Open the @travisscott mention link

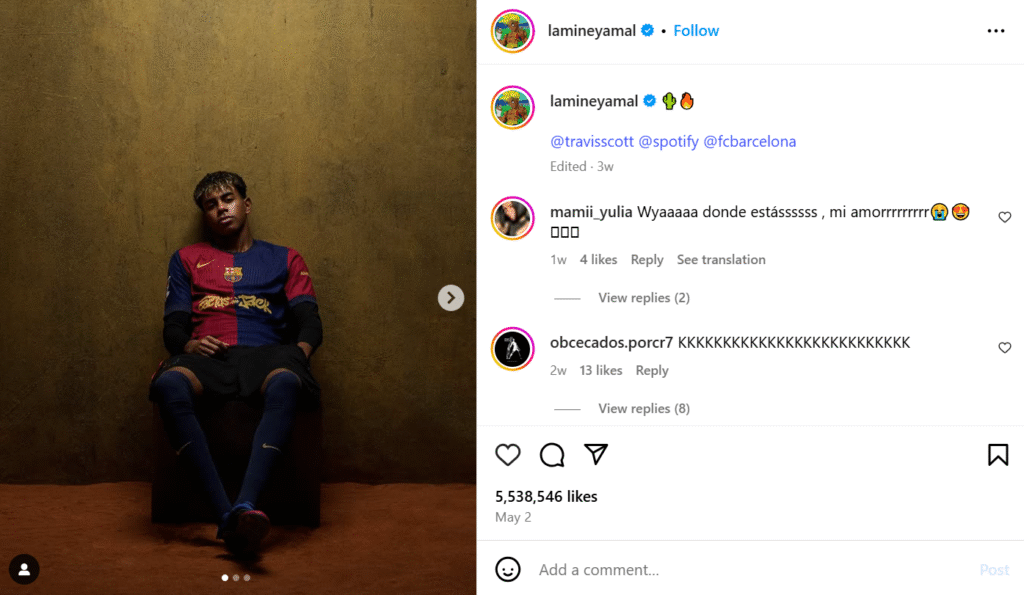click(591, 142)
